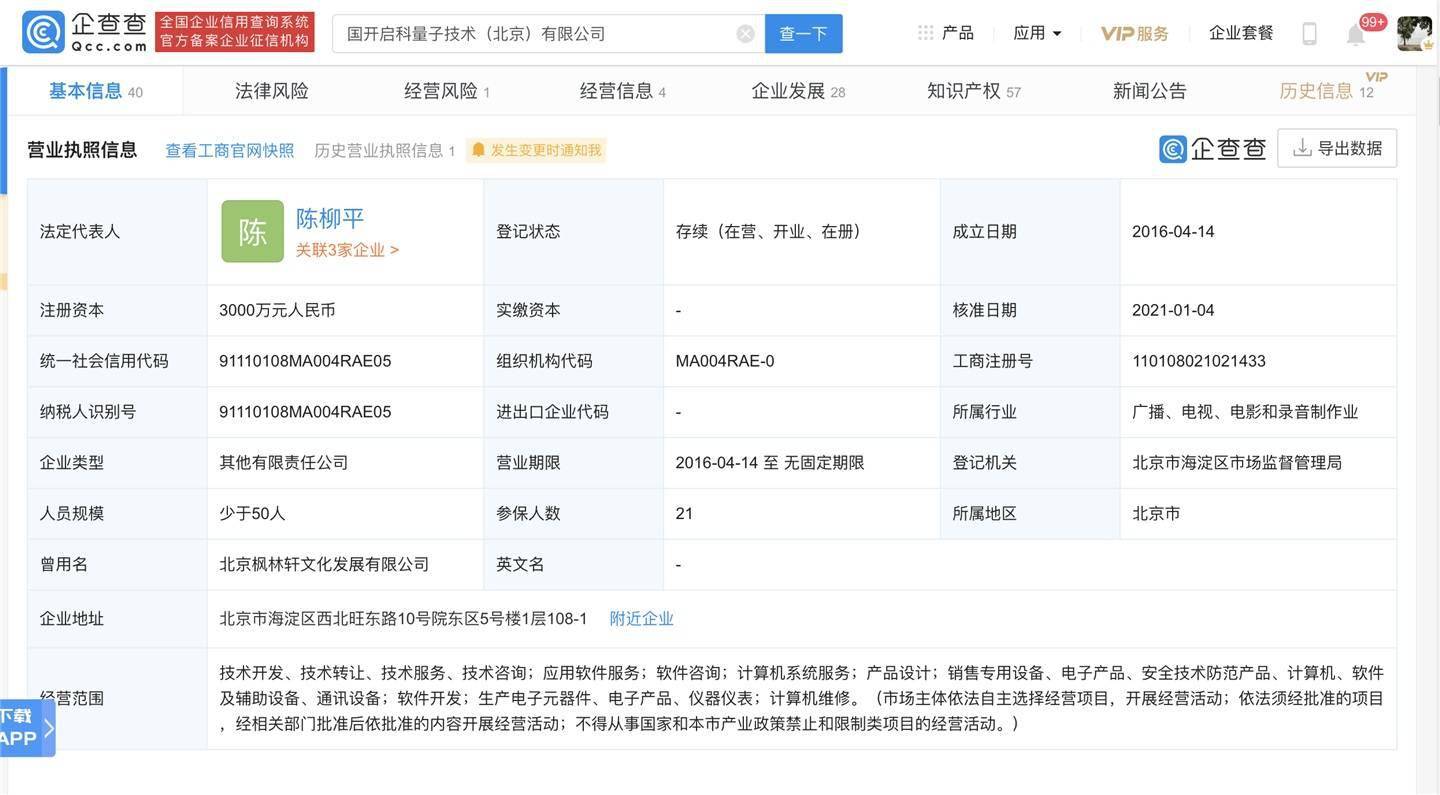
Task: Click the 企查查 watermark logo beside export
Action: [x=1213, y=149]
